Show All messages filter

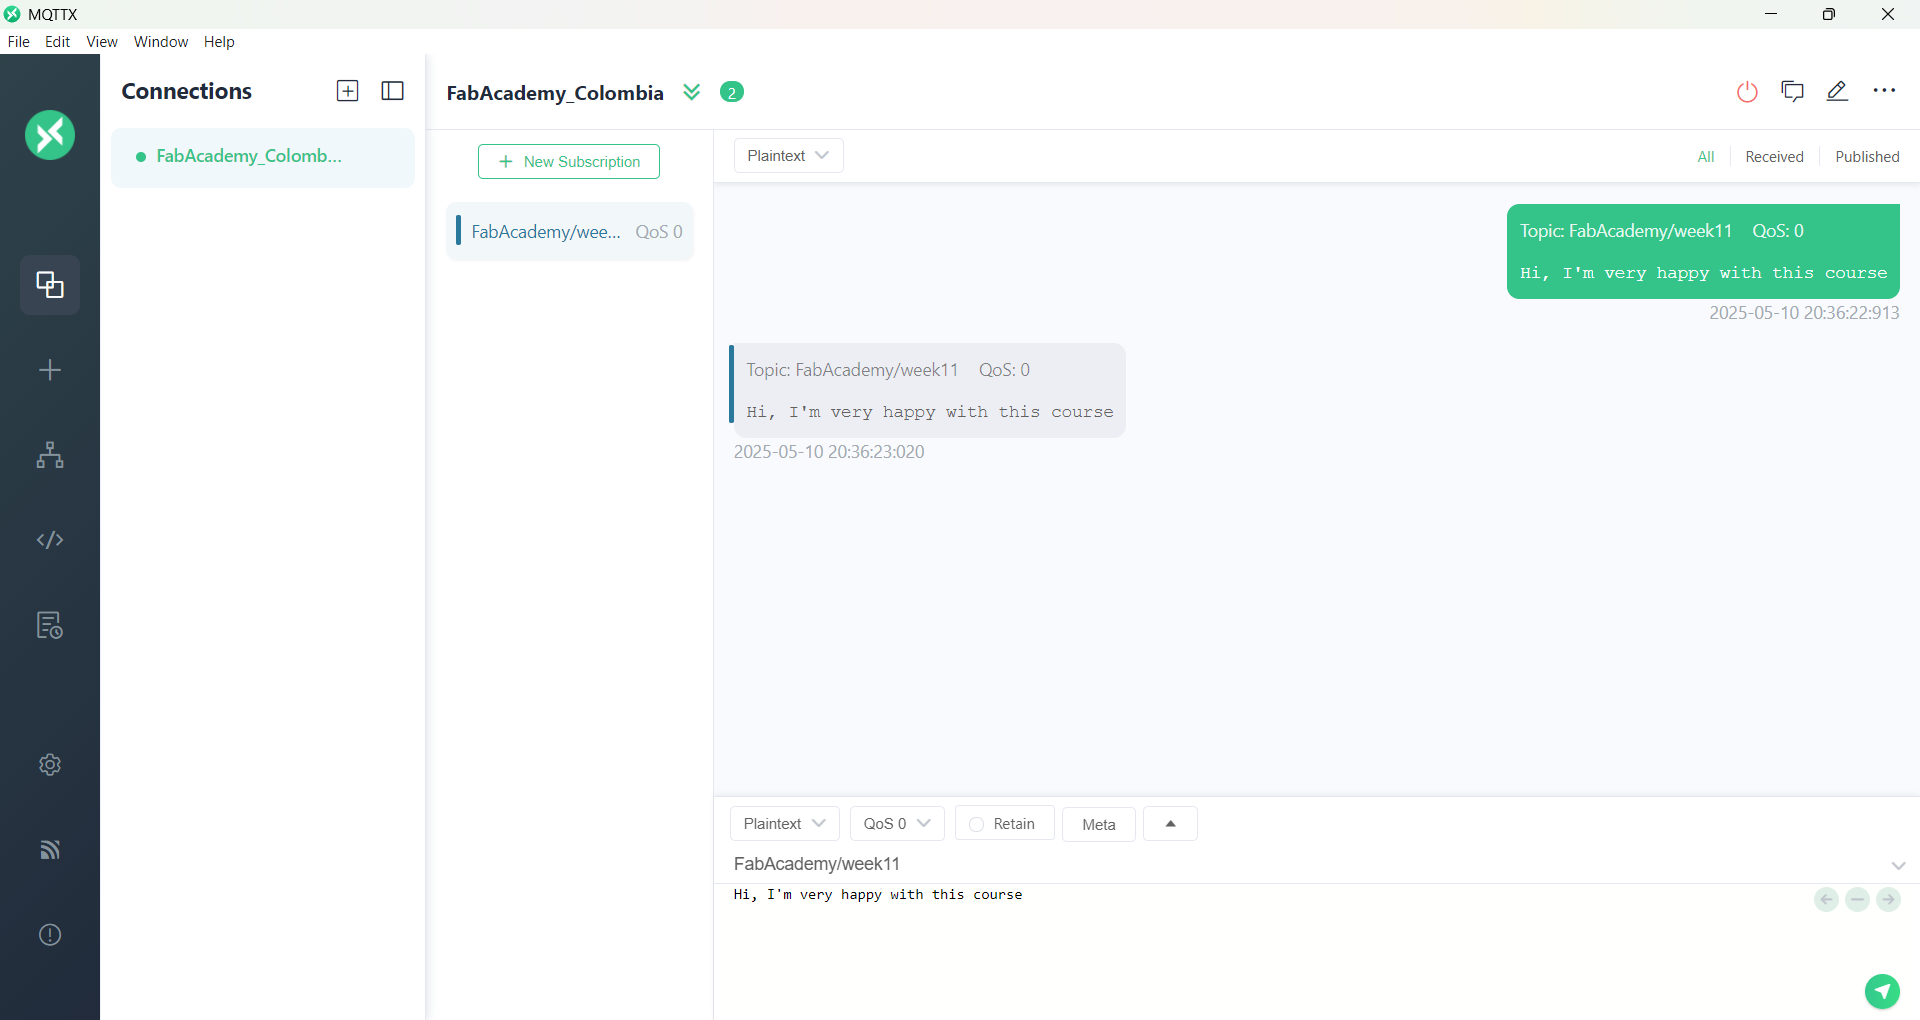(x=1706, y=157)
